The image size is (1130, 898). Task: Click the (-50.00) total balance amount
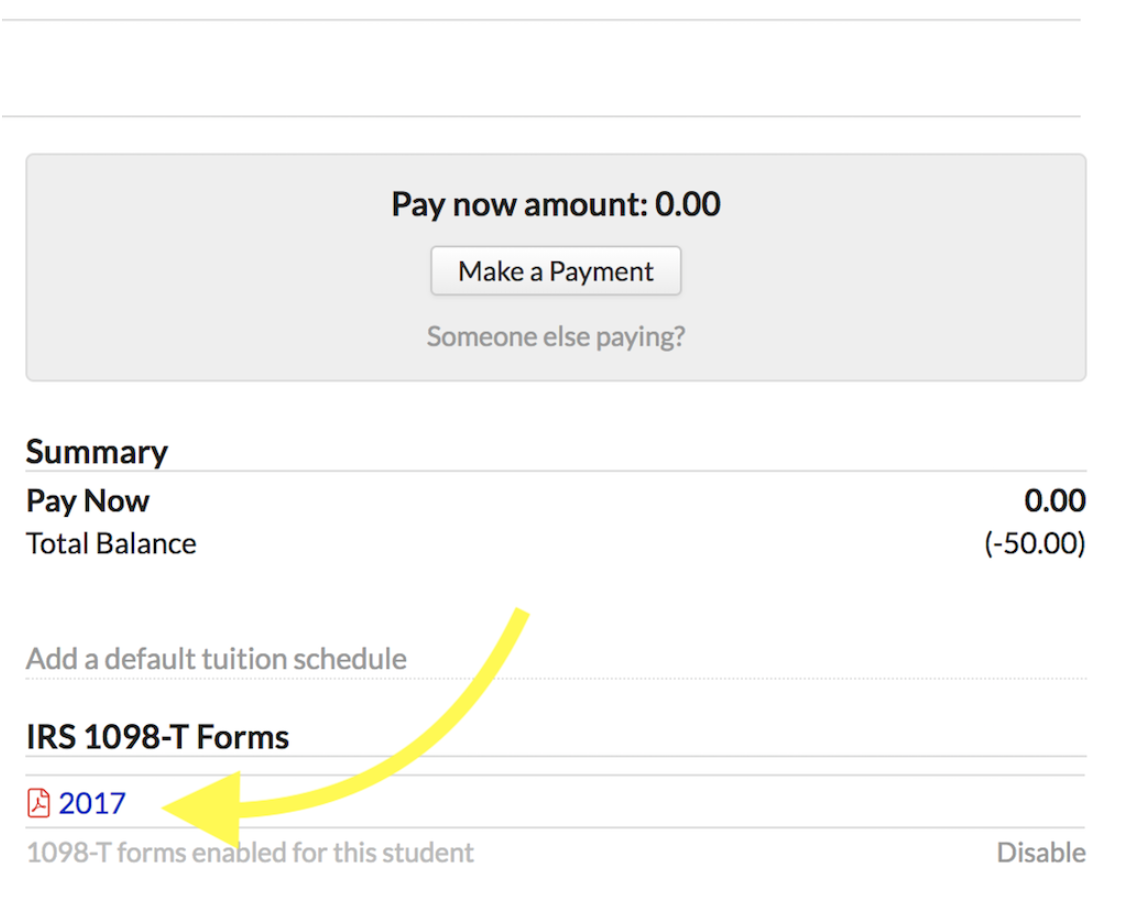[x=1034, y=544]
